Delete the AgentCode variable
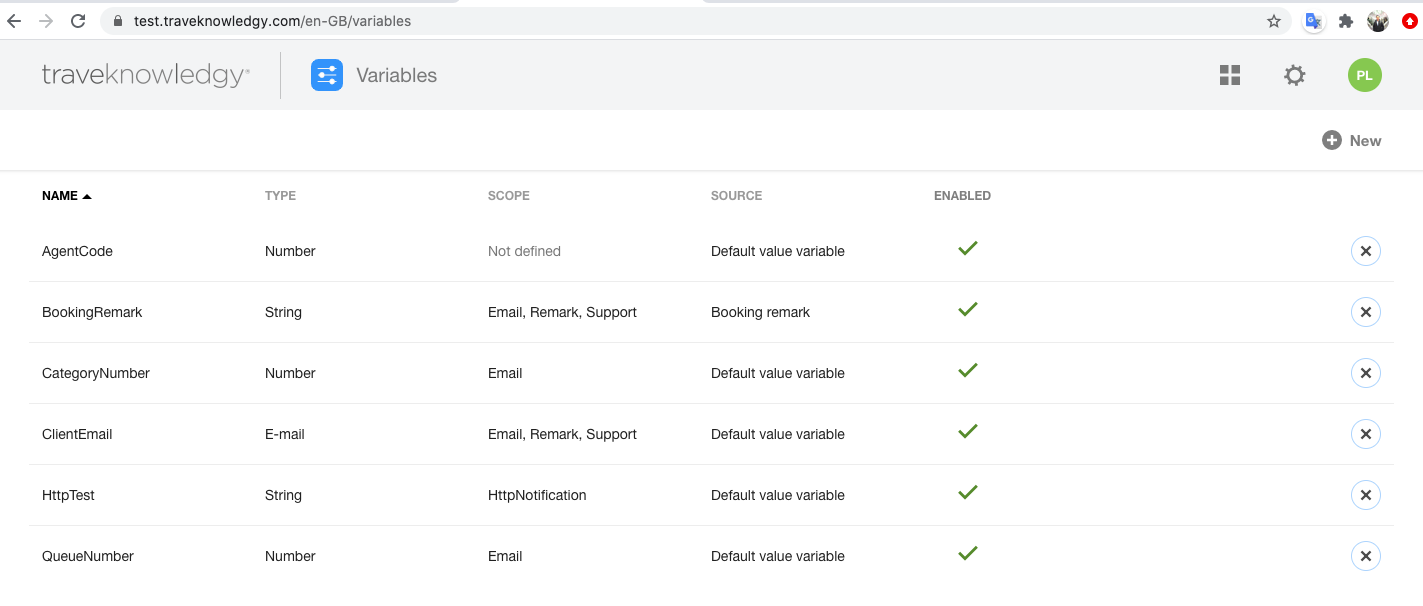Image resolution: width=1423 pixels, height=606 pixels. pos(1365,251)
